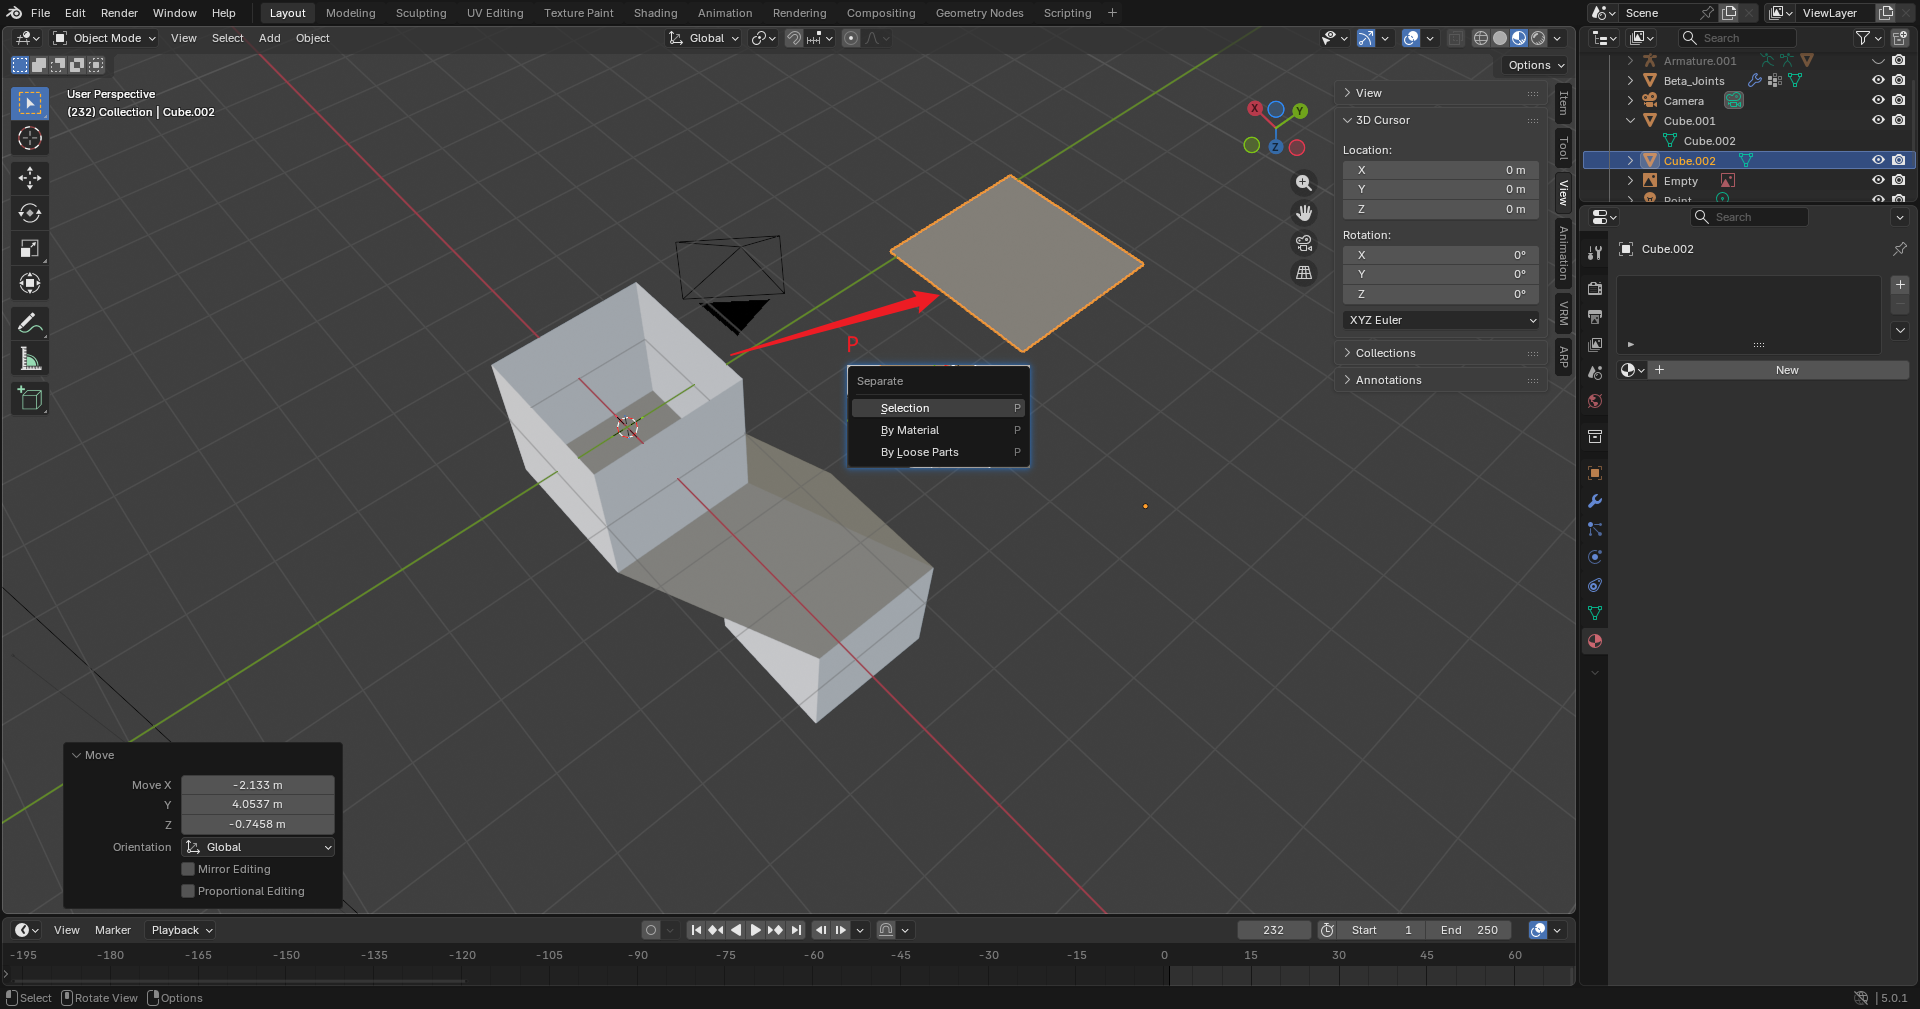The image size is (1920, 1009).
Task: Click New material button
Action: coord(1787,370)
